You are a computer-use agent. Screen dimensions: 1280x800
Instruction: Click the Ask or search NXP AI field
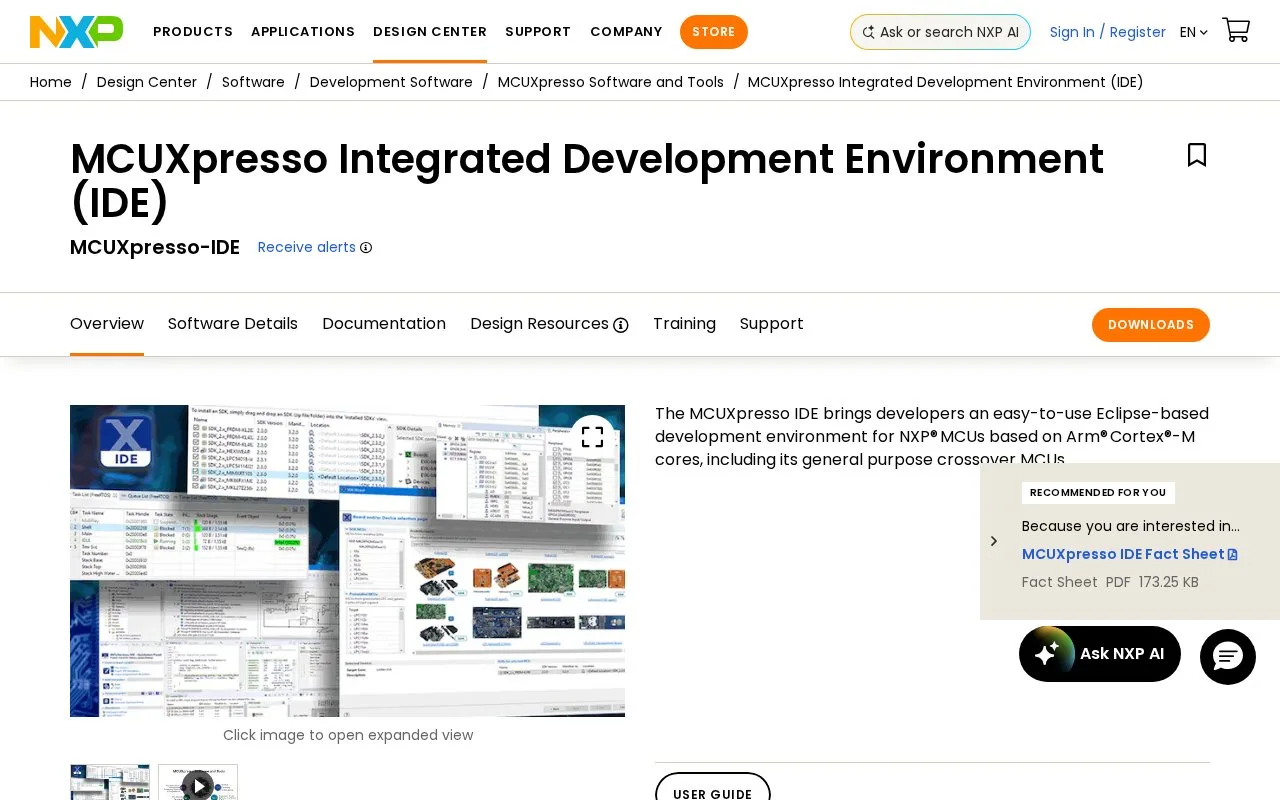click(x=940, y=32)
